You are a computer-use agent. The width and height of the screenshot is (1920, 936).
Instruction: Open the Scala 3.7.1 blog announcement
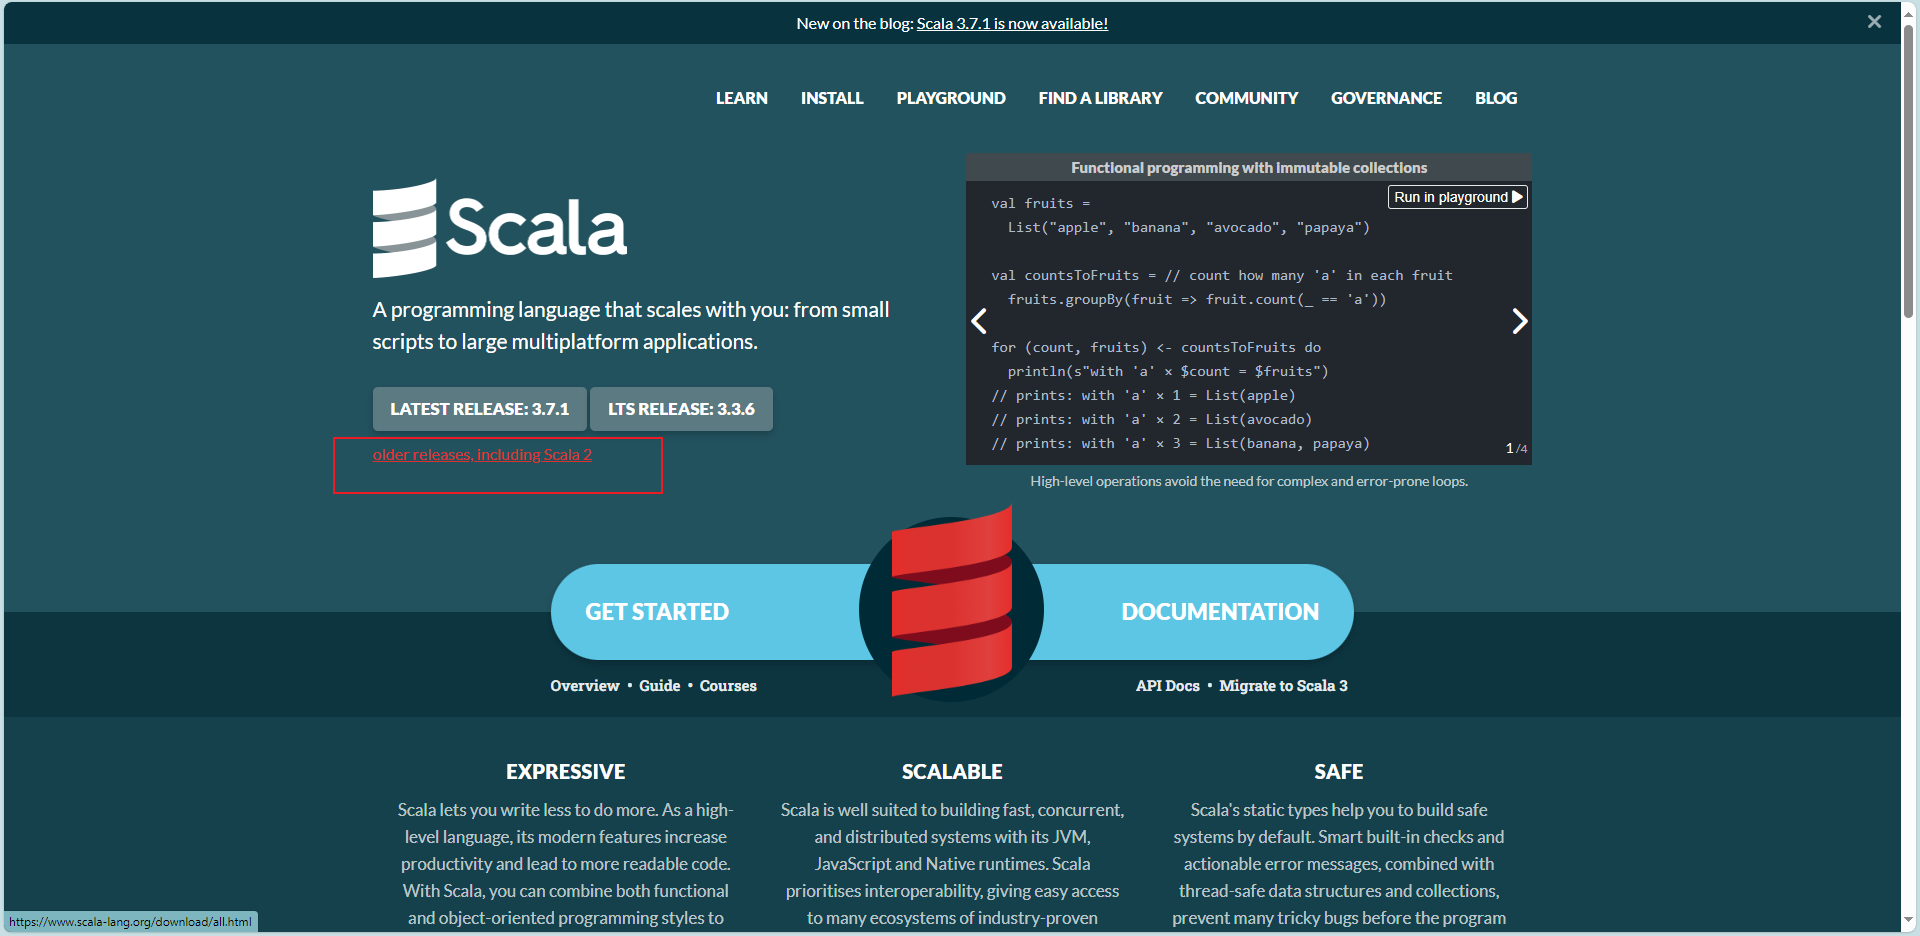pos(1012,23)
